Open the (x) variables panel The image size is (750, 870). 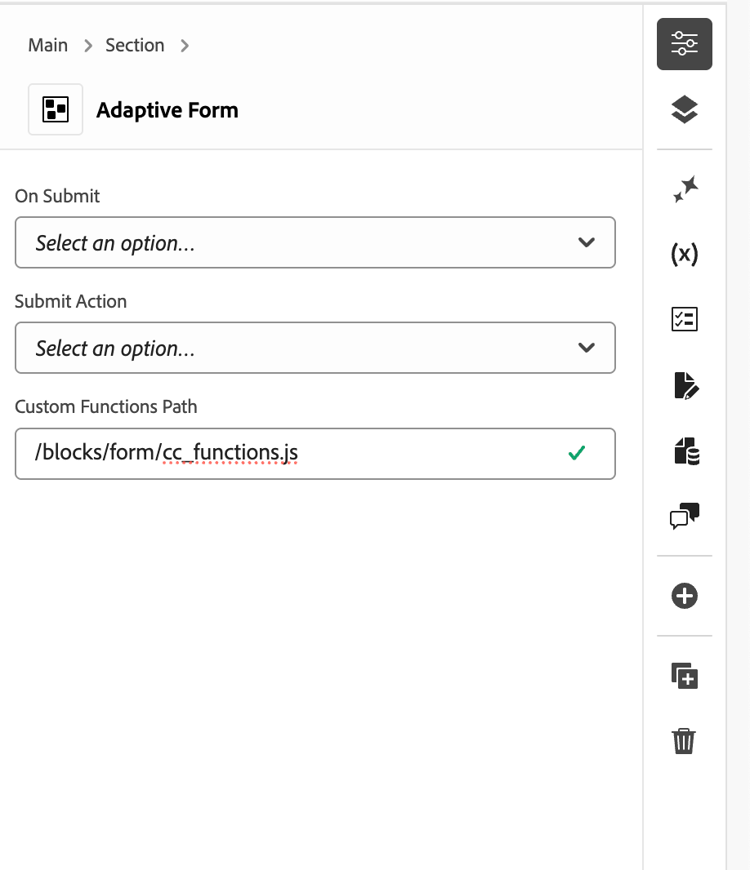[x=684, y=254]
